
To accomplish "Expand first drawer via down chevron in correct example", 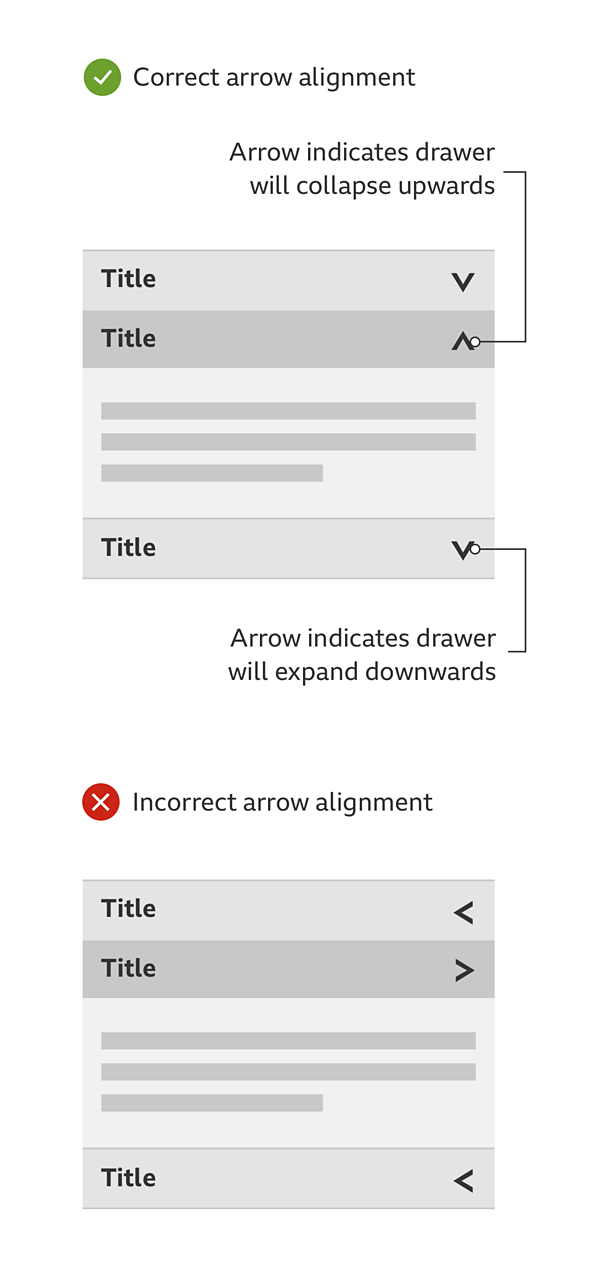I will pos(462,282).
